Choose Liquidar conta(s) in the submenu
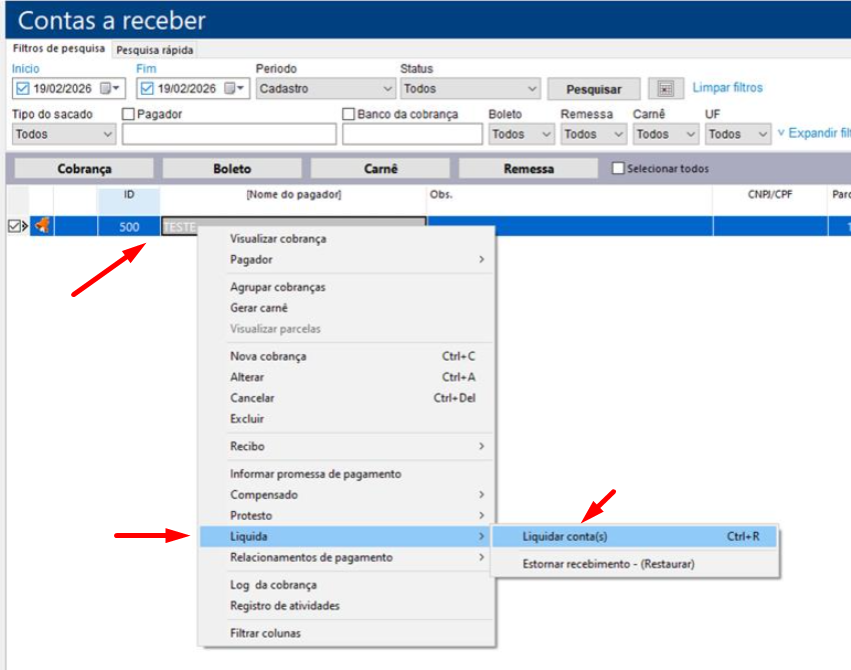Viewport: 851px width, 670px height. pos(565,537)
